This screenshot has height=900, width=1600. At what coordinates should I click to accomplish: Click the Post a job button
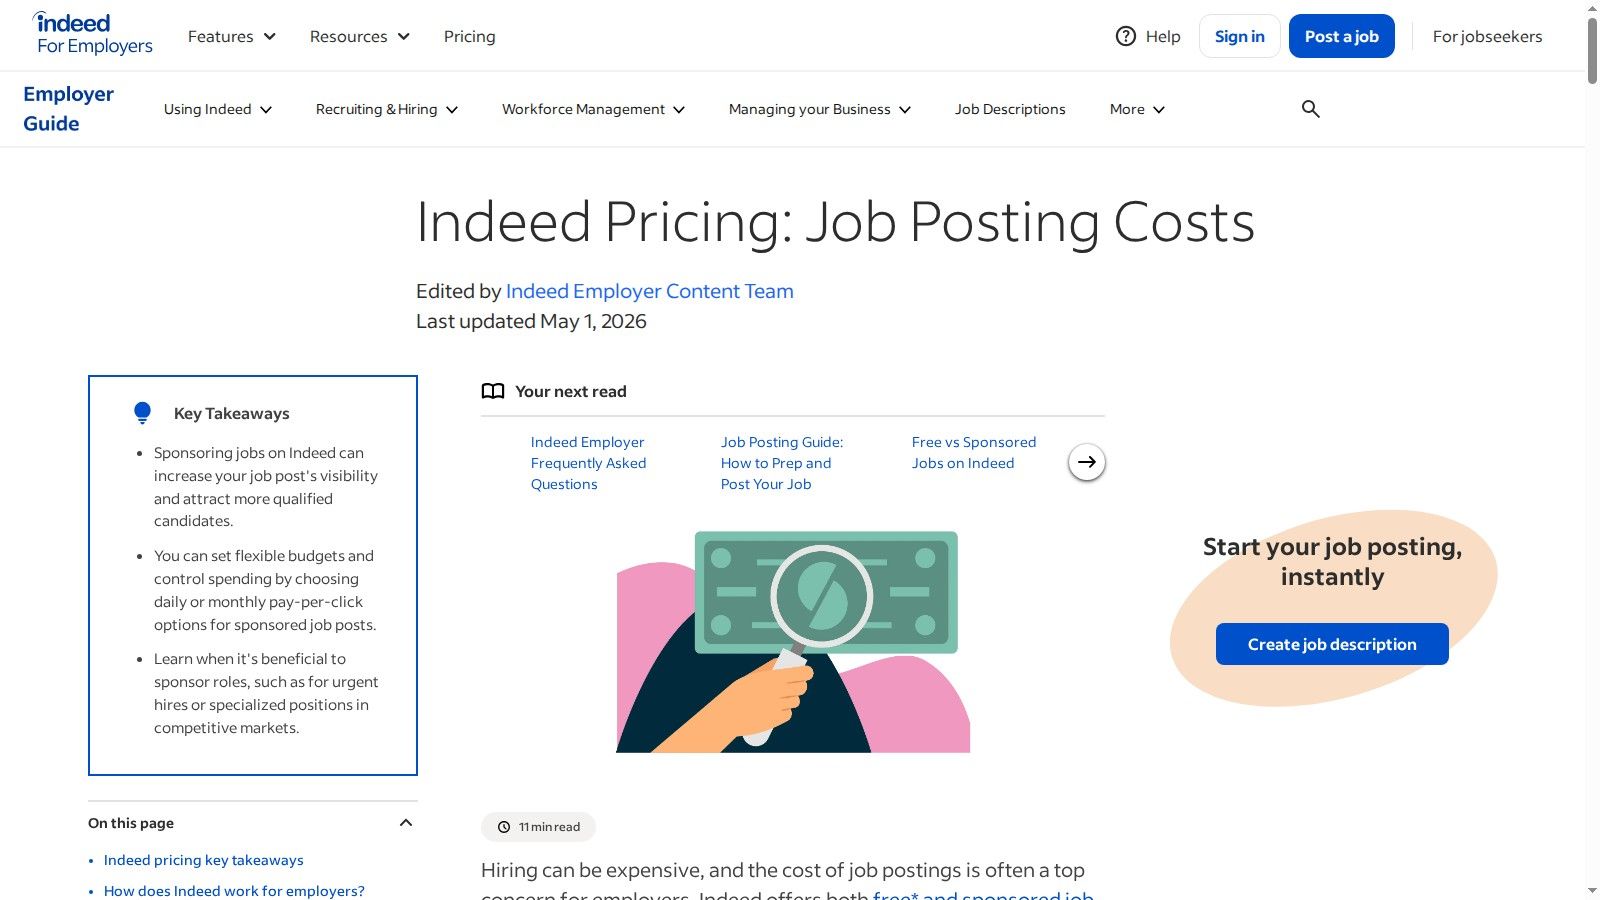(1342, 36)
